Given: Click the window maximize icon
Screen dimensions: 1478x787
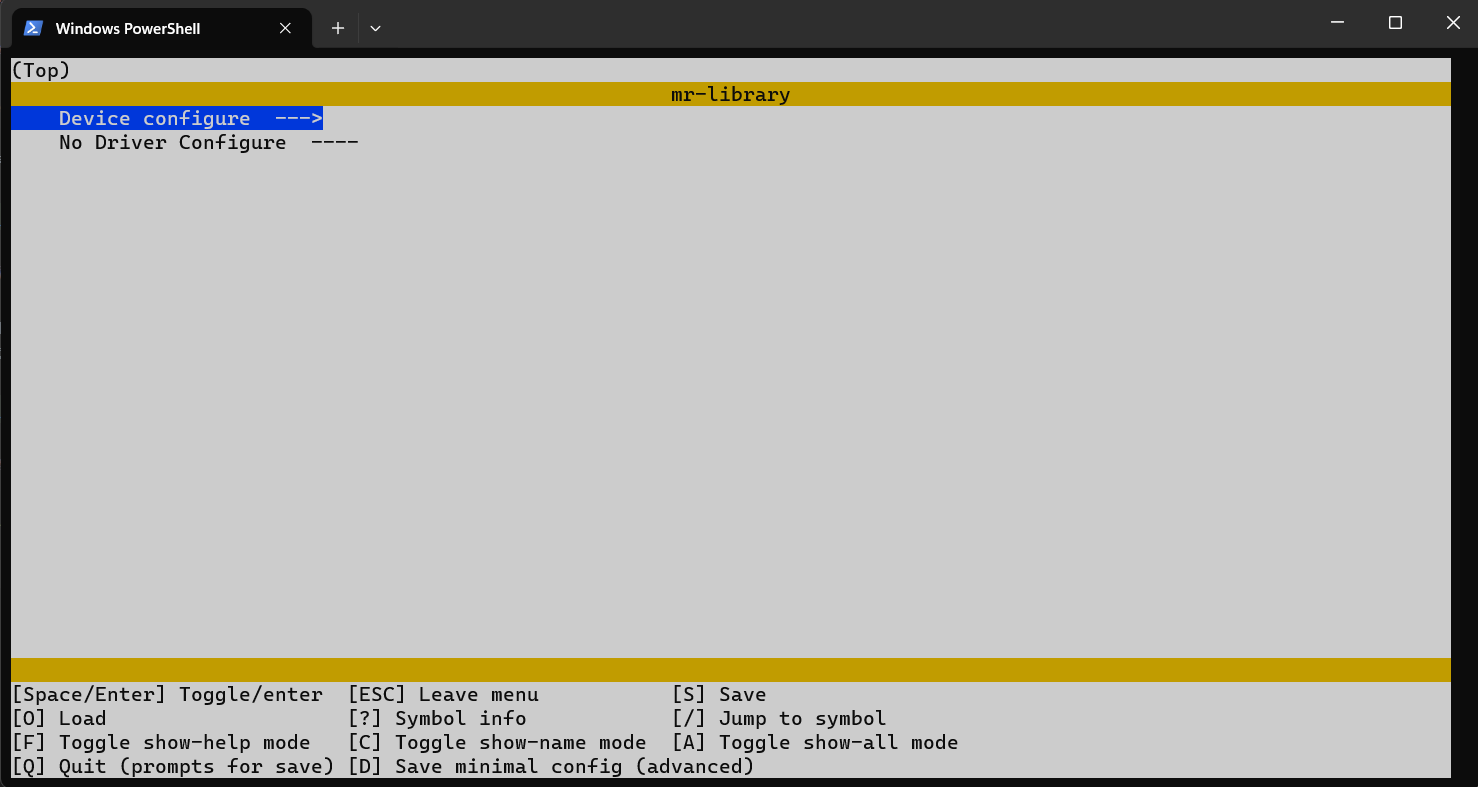Looking at the screenshot, I should click(1395, 22).
